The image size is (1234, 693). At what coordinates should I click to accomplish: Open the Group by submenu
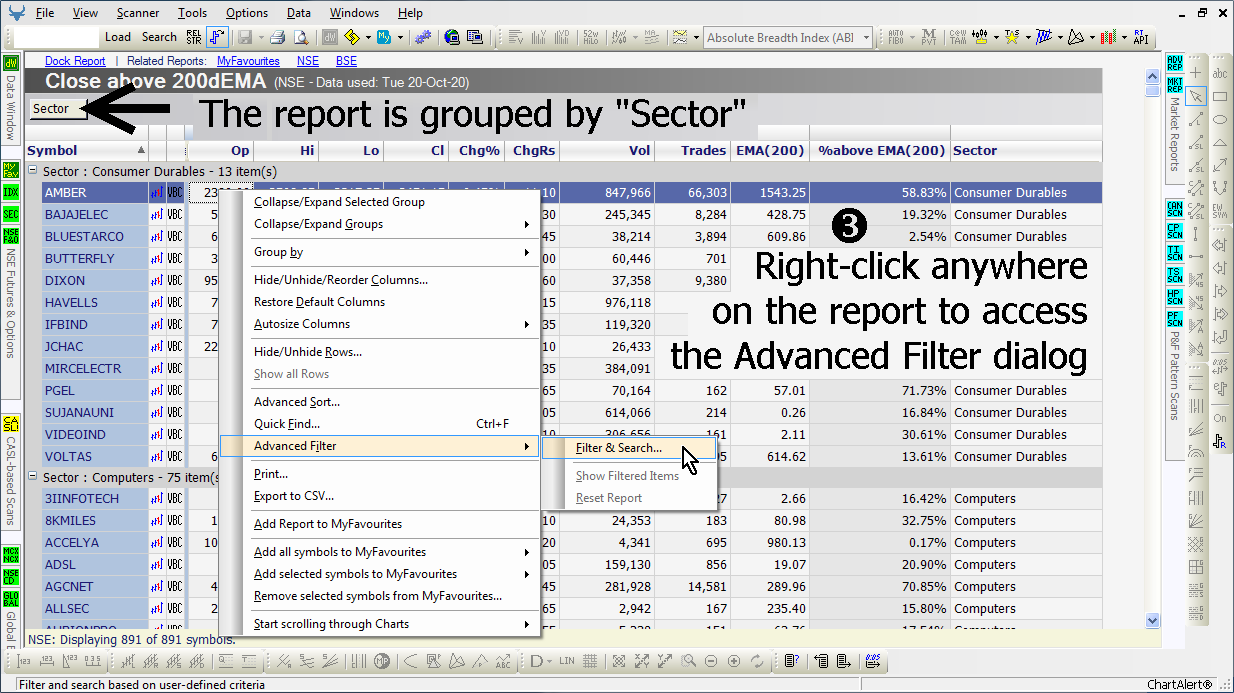pyautogui.click(x=378, y=252)
